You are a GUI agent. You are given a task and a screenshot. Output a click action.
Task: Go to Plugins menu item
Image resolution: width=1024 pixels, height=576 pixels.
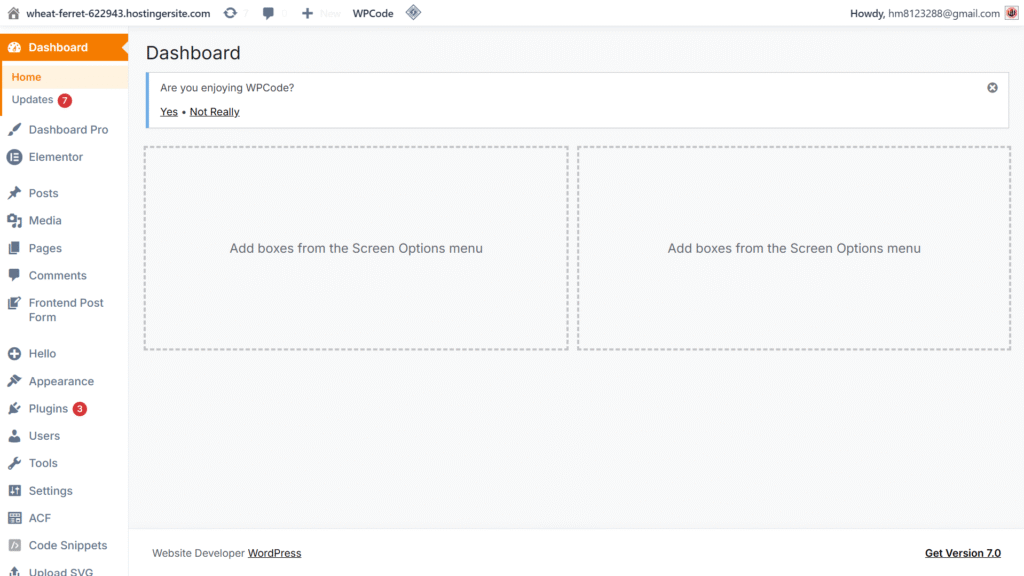48,409
